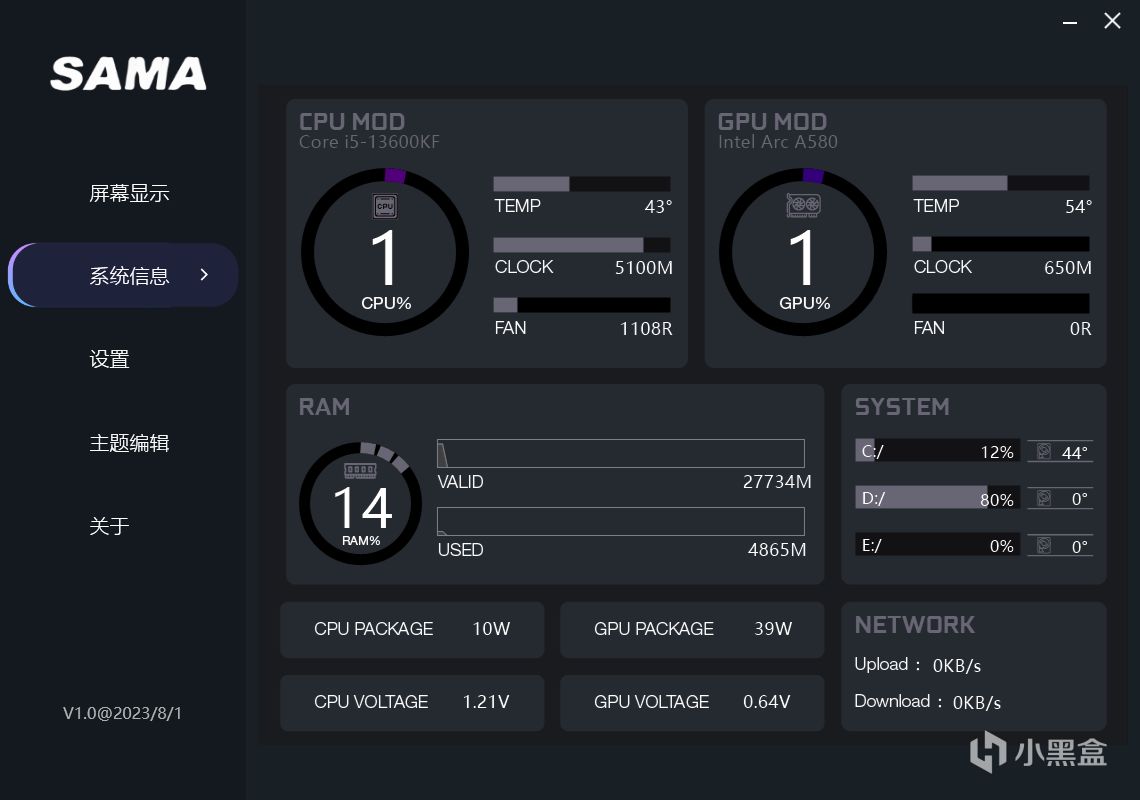Open the 设置 settings page

[109, 359]
